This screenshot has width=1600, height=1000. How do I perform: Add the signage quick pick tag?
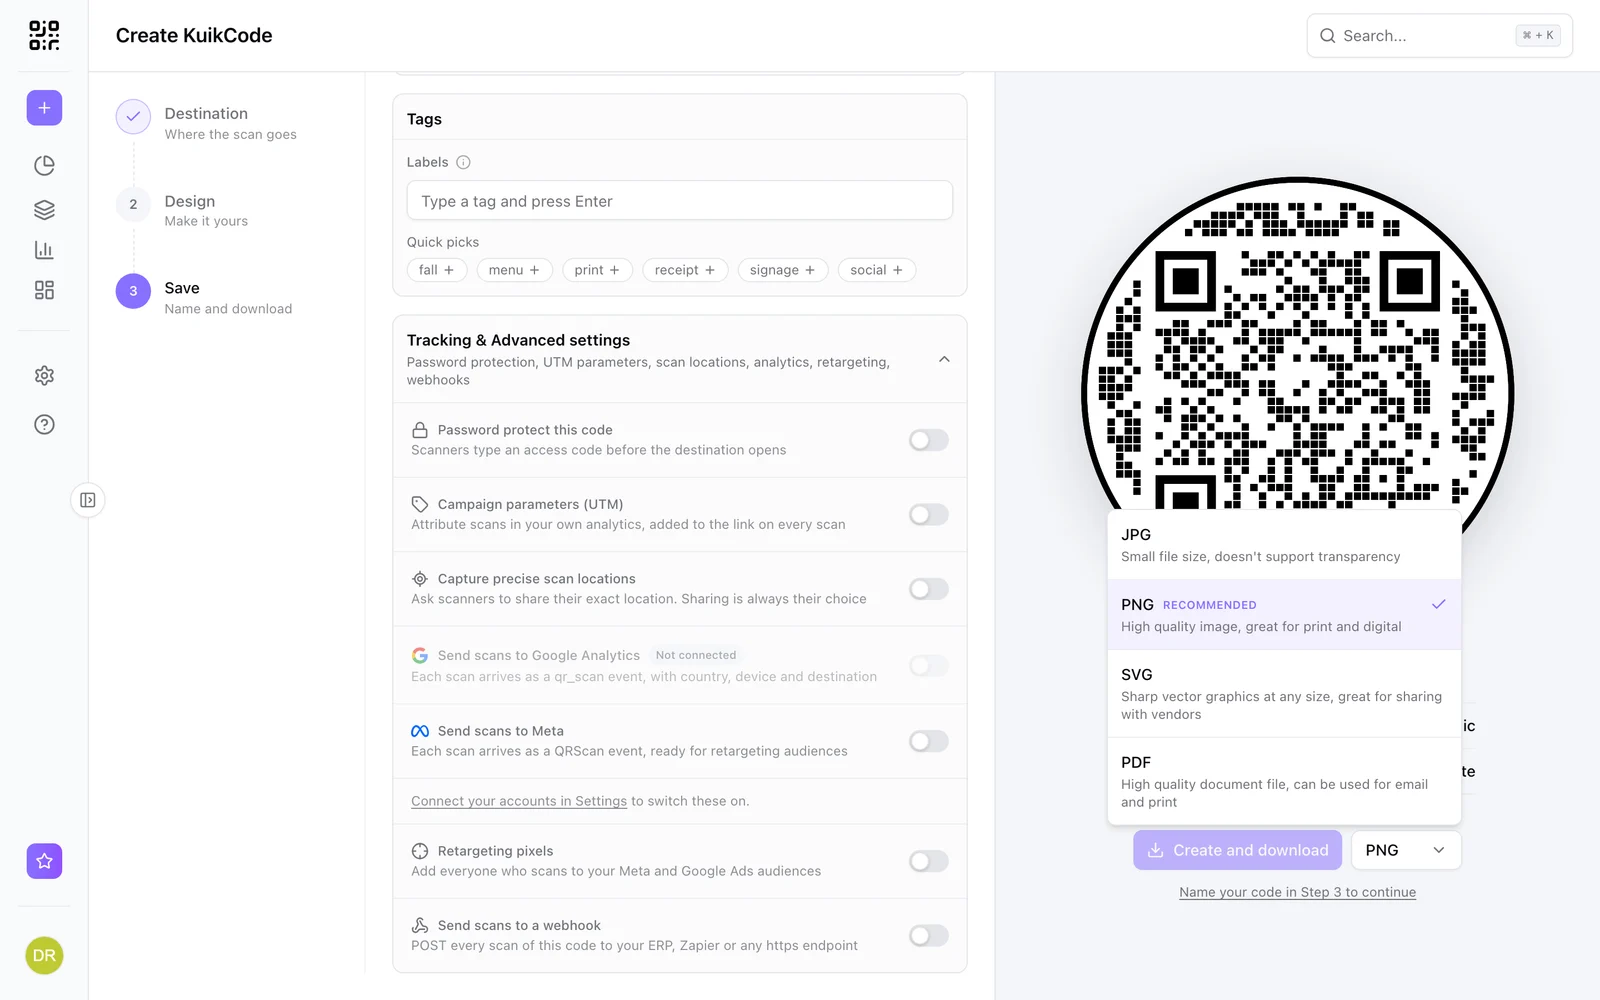coord(782,270)
